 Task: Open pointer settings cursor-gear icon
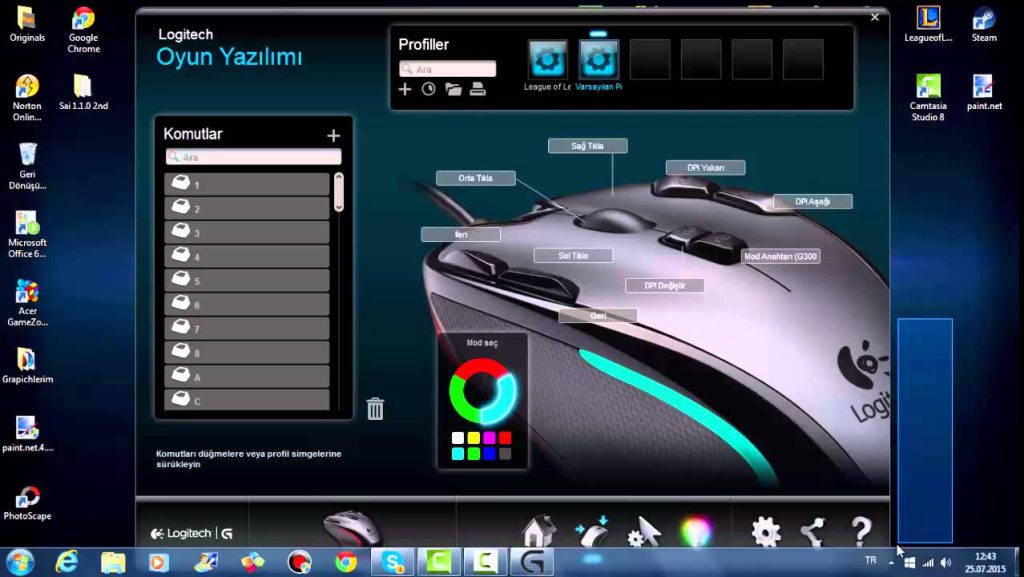point(645,531)
